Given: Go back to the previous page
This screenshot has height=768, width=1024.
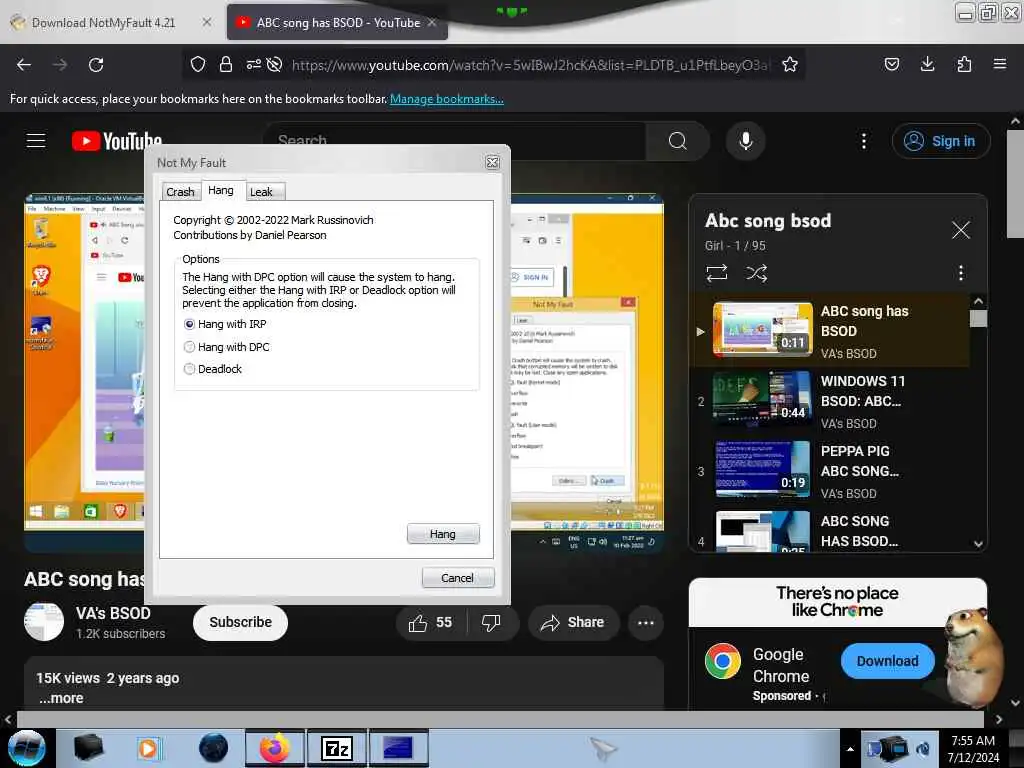Looking at the screenshot, I should [24, 64].
